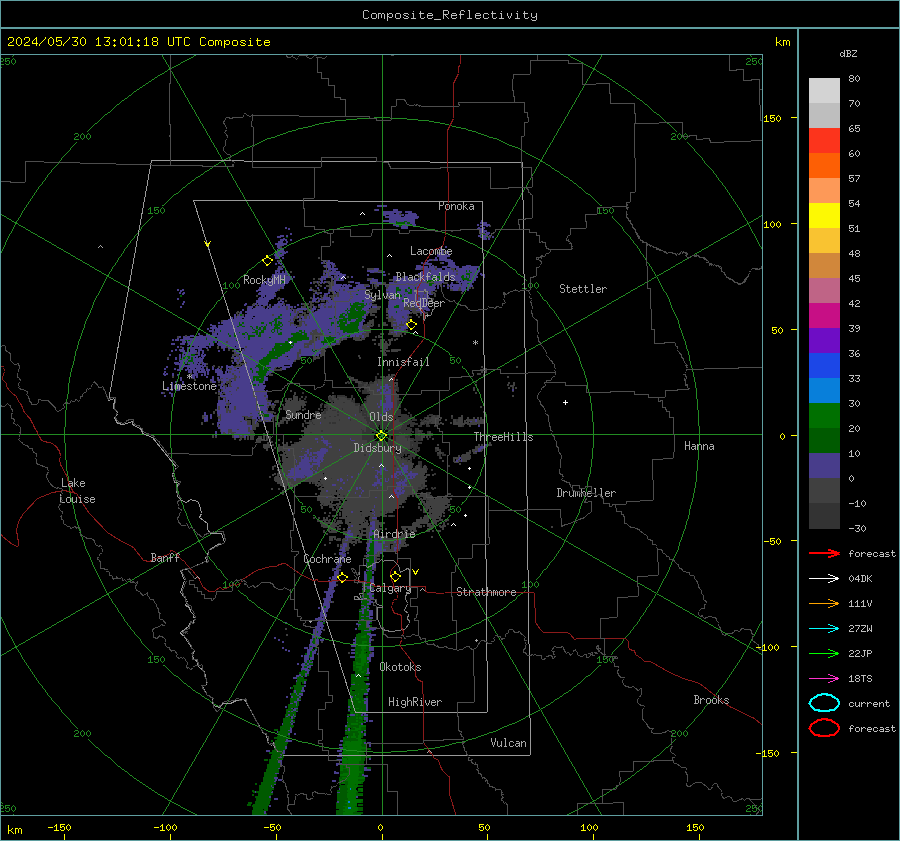
Task: Click the 65 dBZ legend value
Action: click(854, 129)
